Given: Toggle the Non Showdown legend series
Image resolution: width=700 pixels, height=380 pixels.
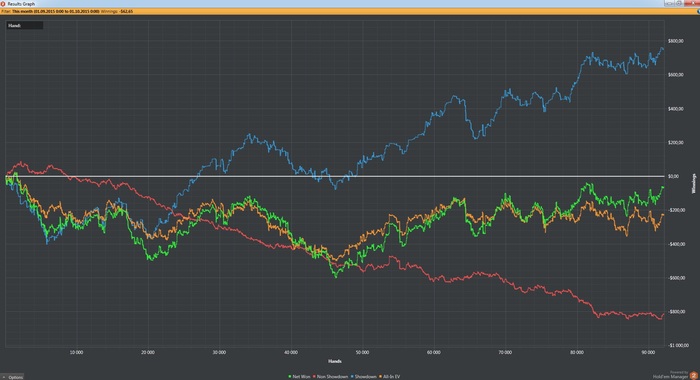Looking at the screenshot, I should [x=330, y=377].
